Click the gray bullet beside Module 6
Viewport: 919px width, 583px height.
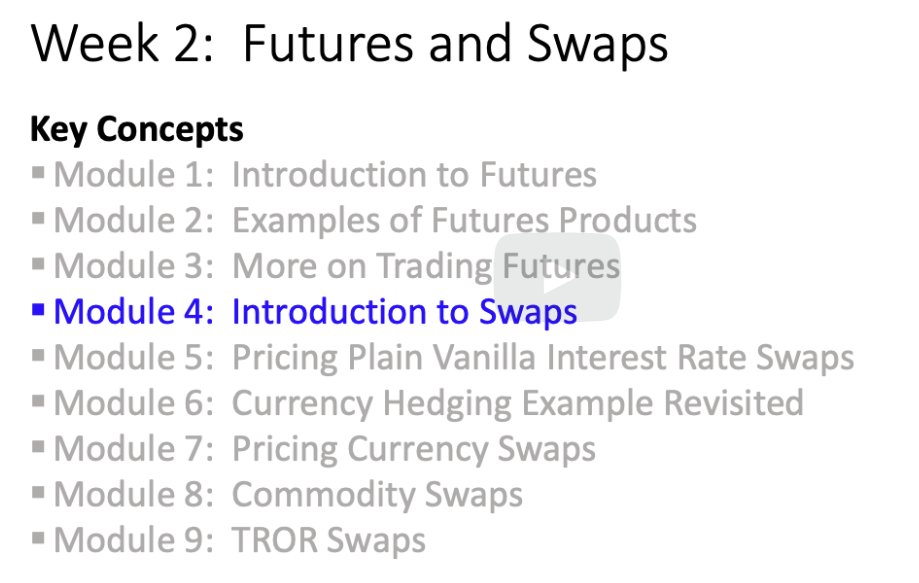(x=39, y=401)
